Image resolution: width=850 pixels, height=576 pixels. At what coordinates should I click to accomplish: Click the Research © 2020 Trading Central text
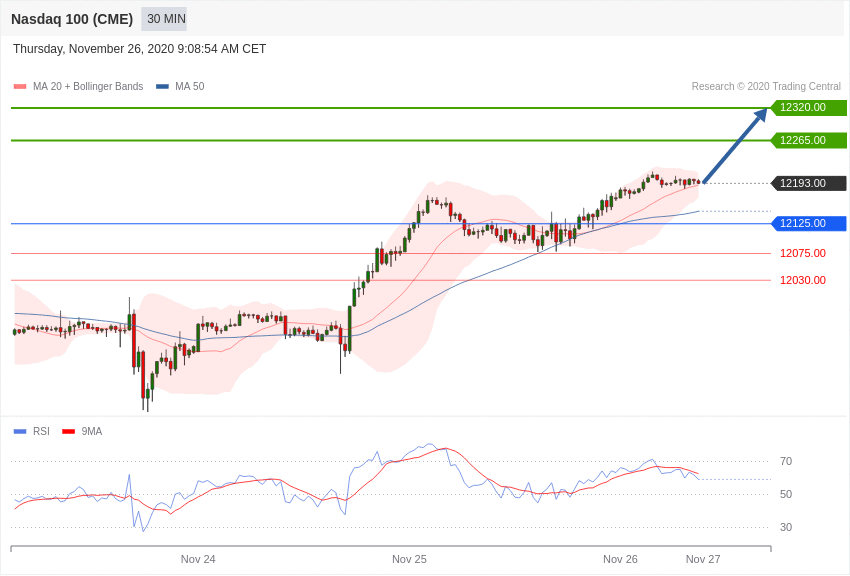pos(766,87)
